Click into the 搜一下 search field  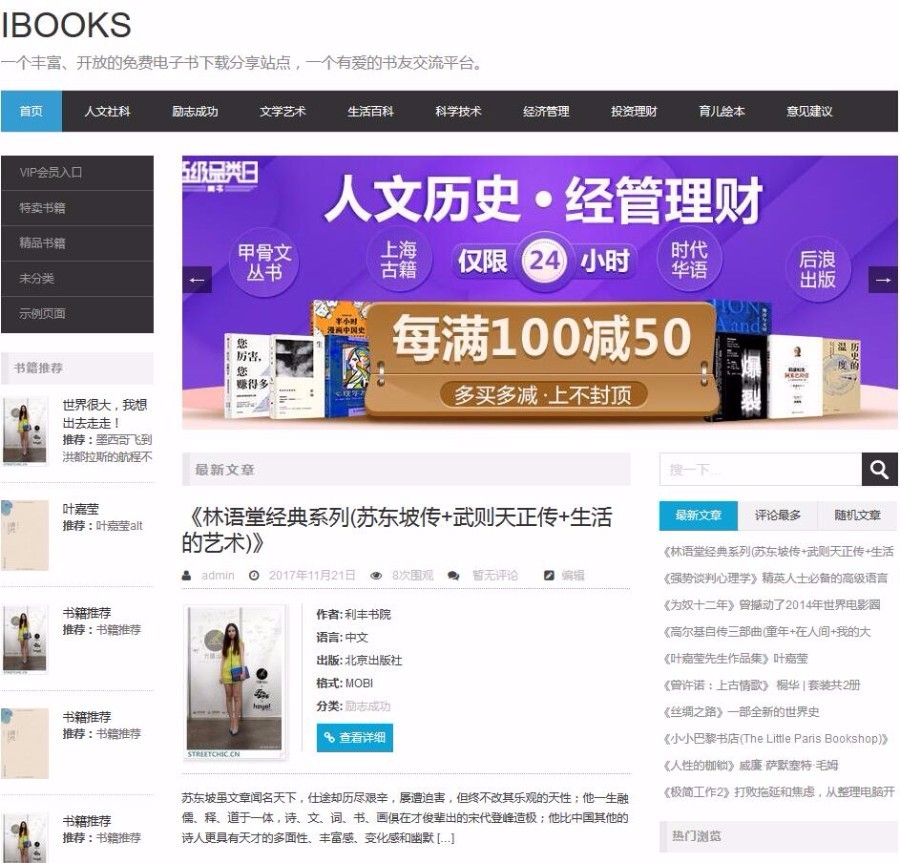(x=761, y=469)
